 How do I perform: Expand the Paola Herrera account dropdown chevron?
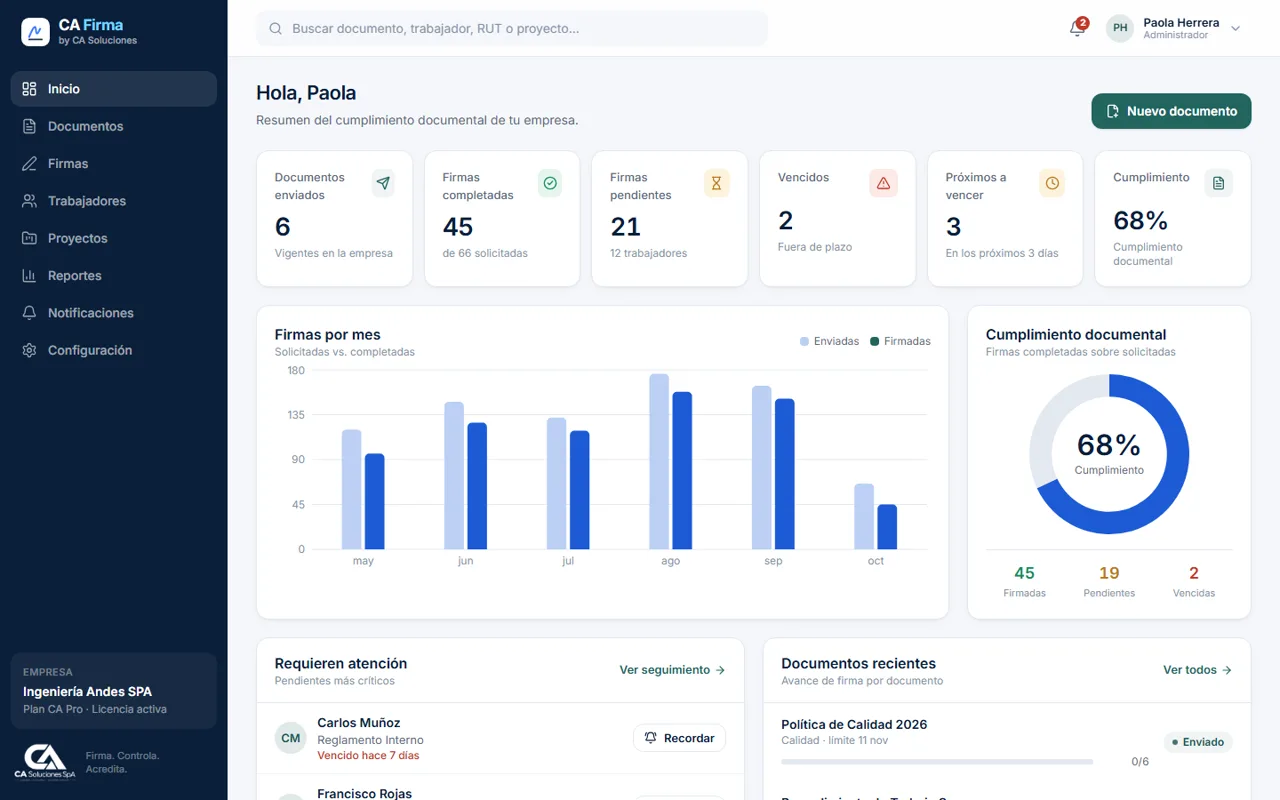(1235, 29)
